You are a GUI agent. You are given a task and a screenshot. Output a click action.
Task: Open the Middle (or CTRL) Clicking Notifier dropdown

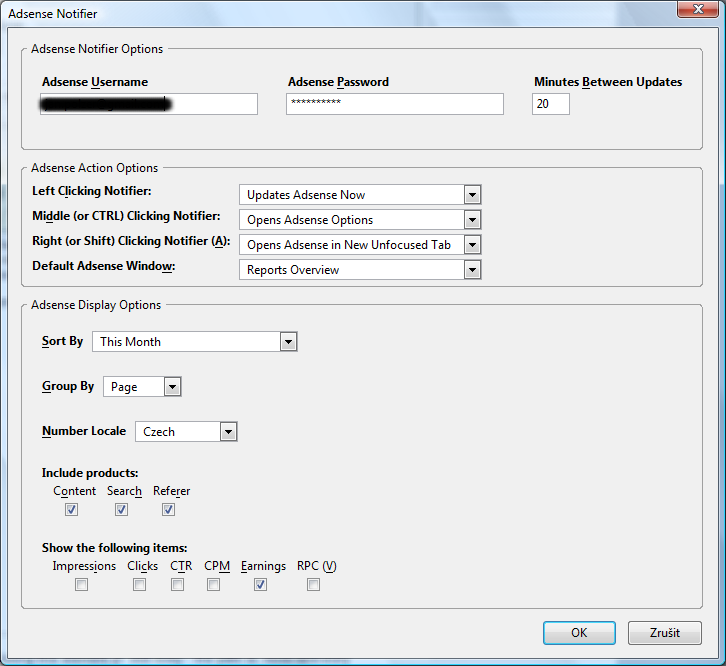360,220
